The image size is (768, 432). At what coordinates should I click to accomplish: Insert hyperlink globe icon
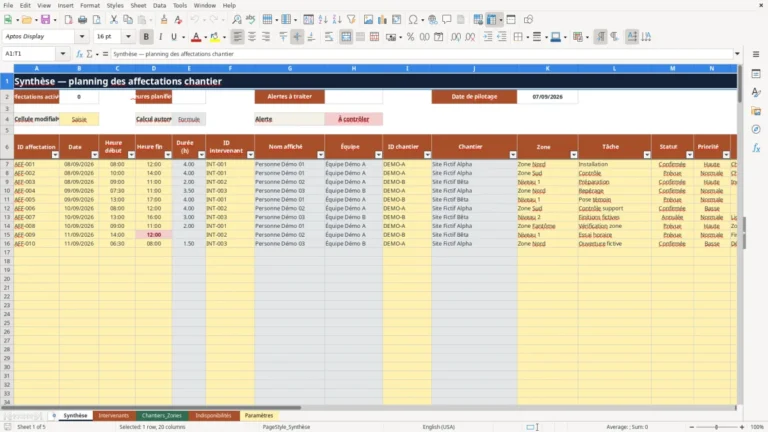click(432, 20)
